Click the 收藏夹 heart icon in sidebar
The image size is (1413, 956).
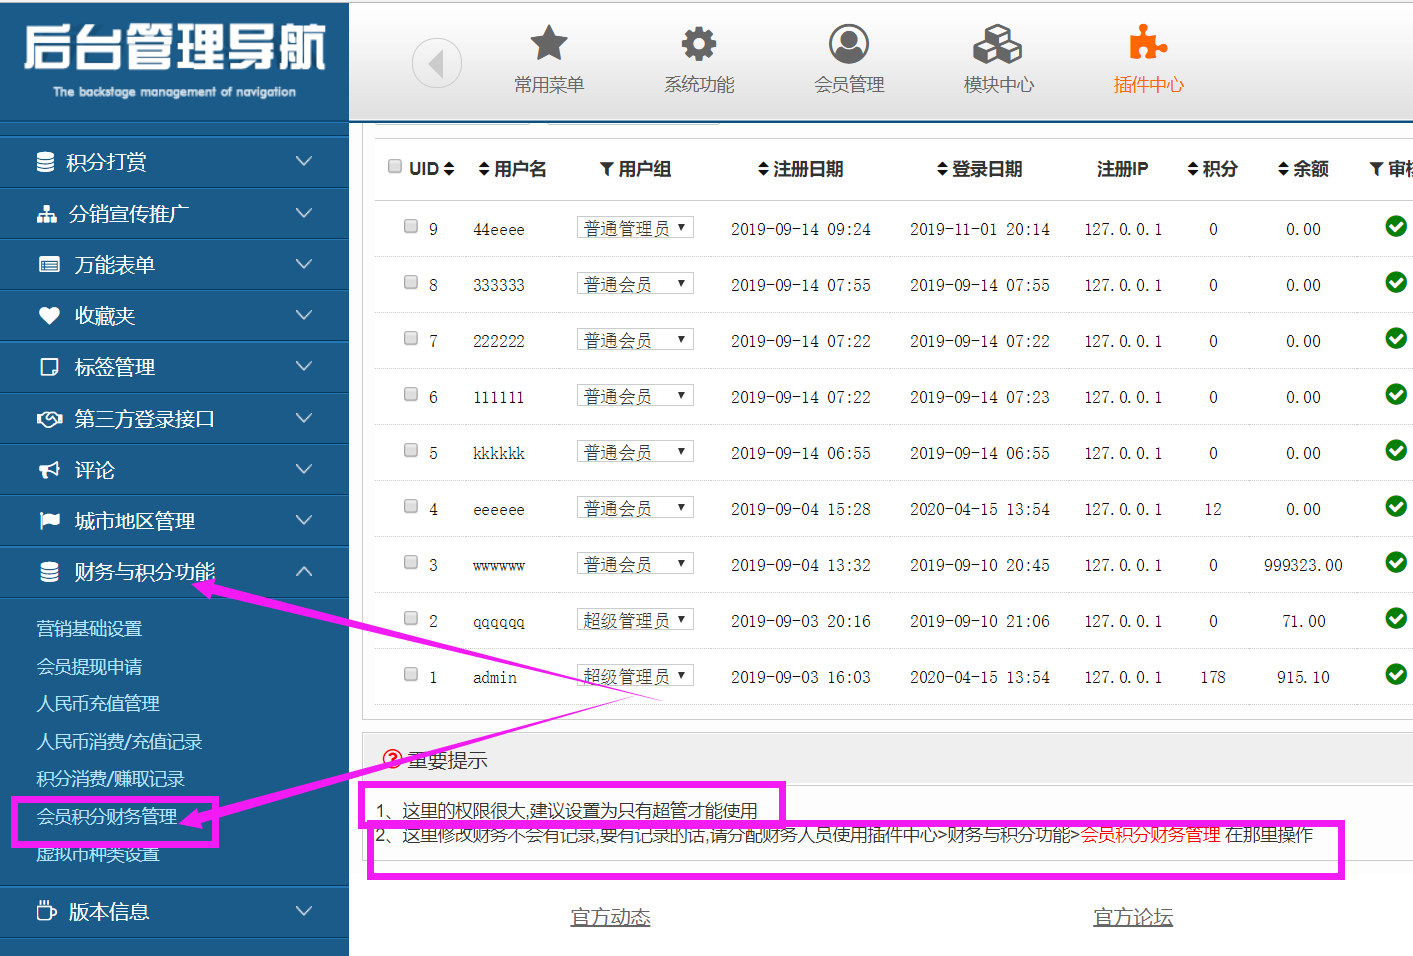(49, 316)
